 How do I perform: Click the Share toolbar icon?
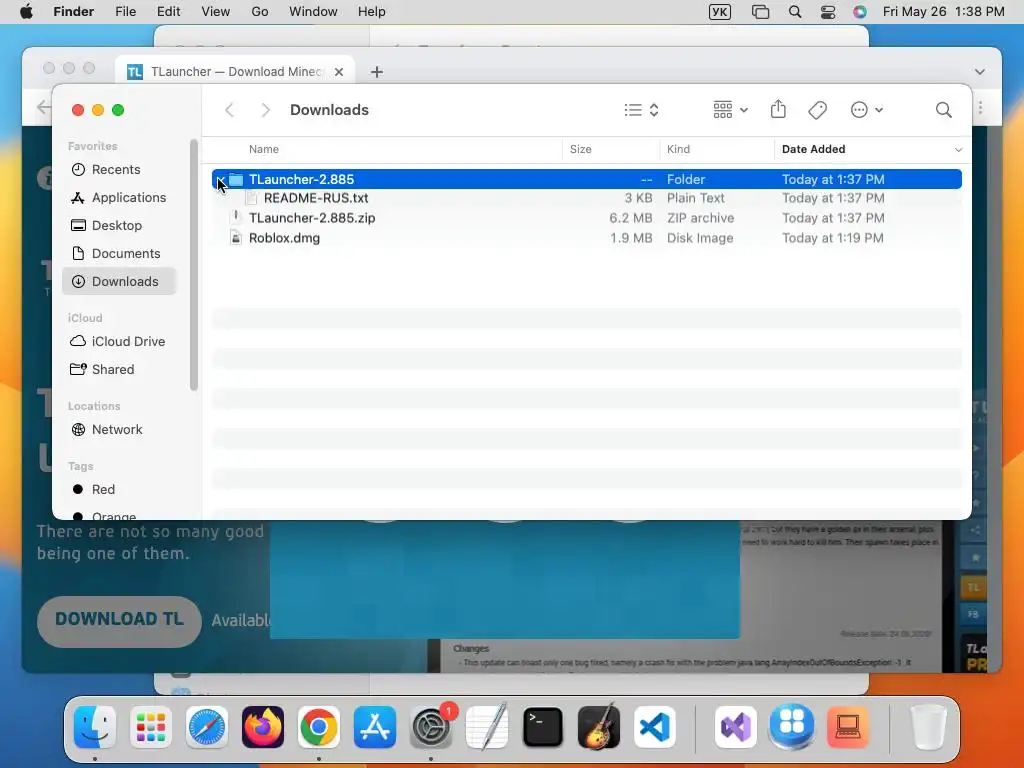[x=778, y=110]
